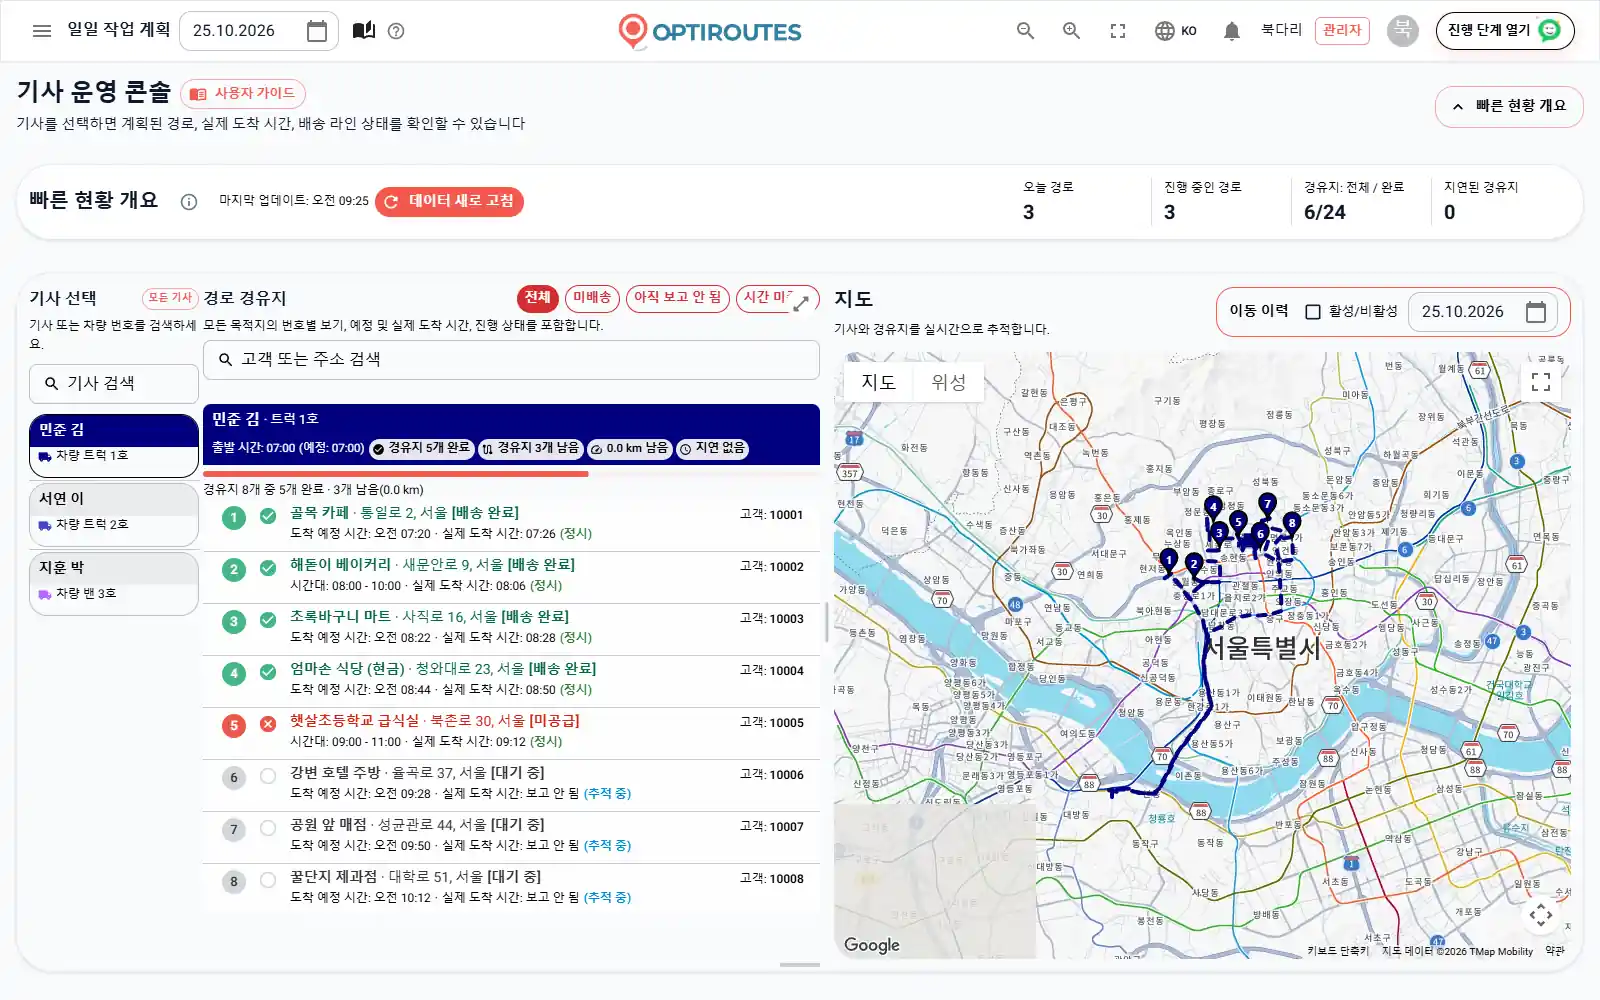1600x1000 pixels.
Task: Switch the map to 지도 view
Action: [879, 382]
